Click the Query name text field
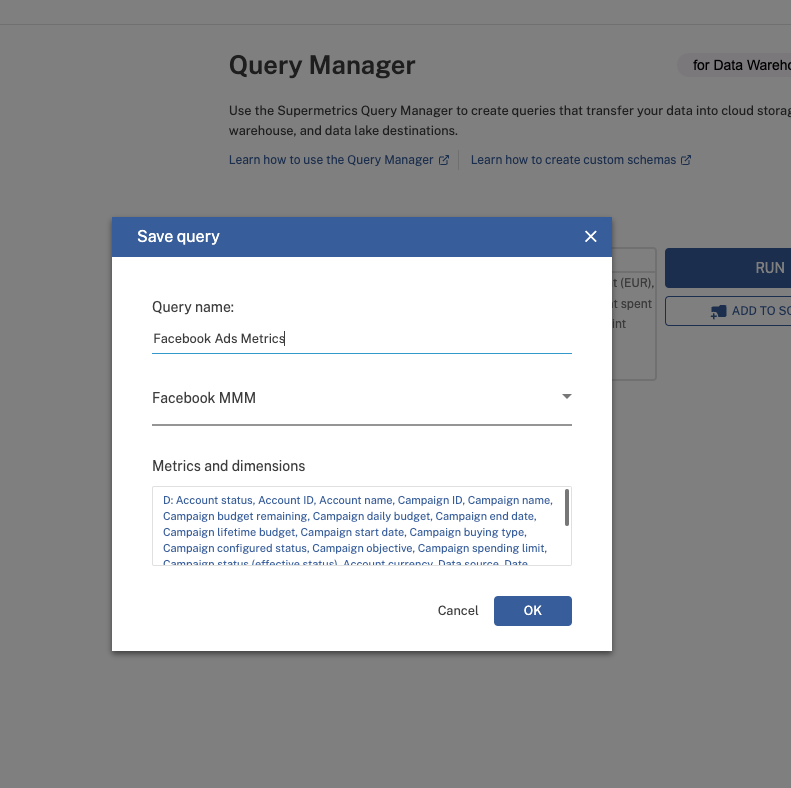 point(361,339)
